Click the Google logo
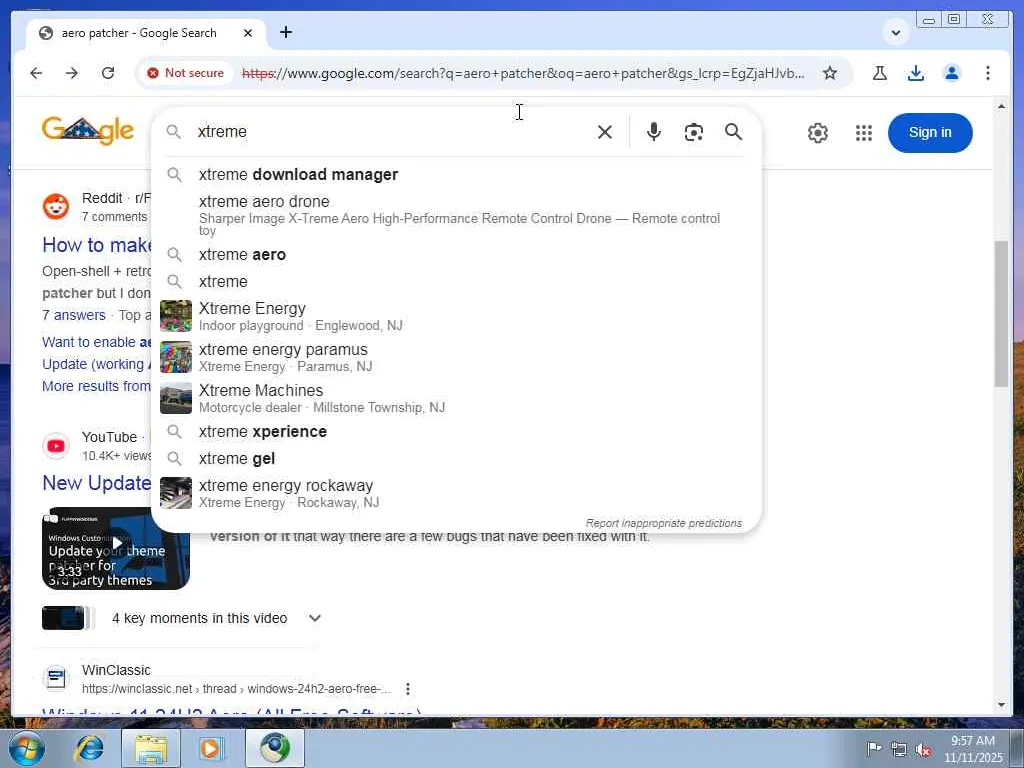Viewport: 1024px width, 768px height. tap(88, 131)
